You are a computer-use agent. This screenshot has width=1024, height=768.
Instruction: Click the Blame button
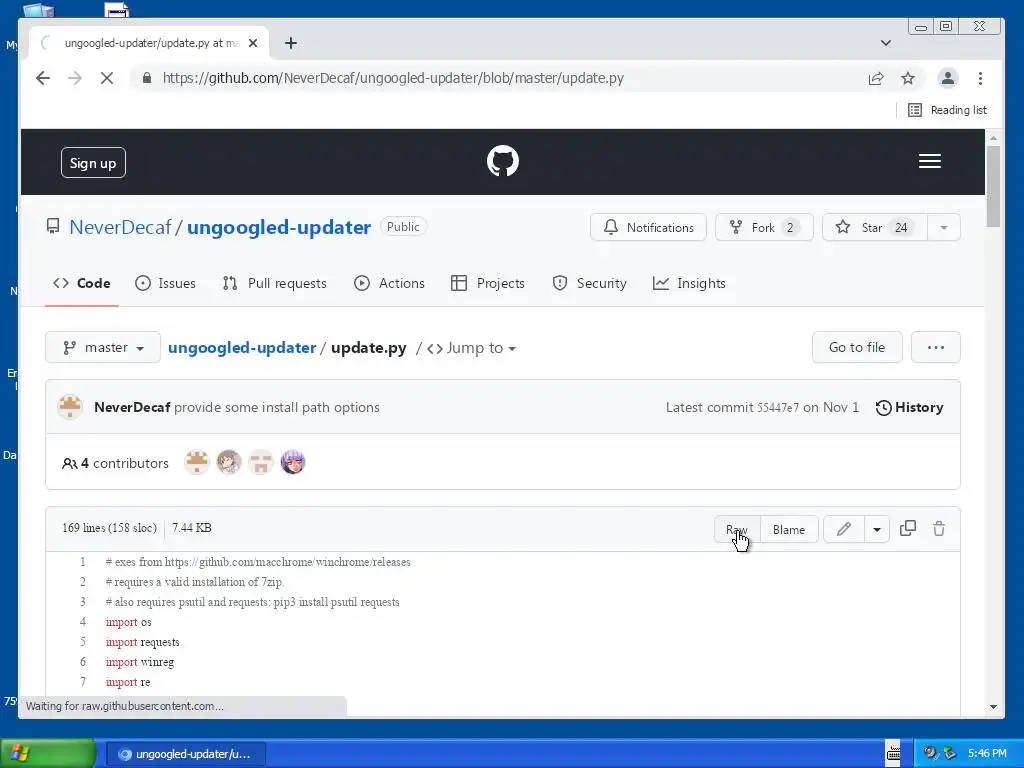pyautogui.click(x=789, y=530)
